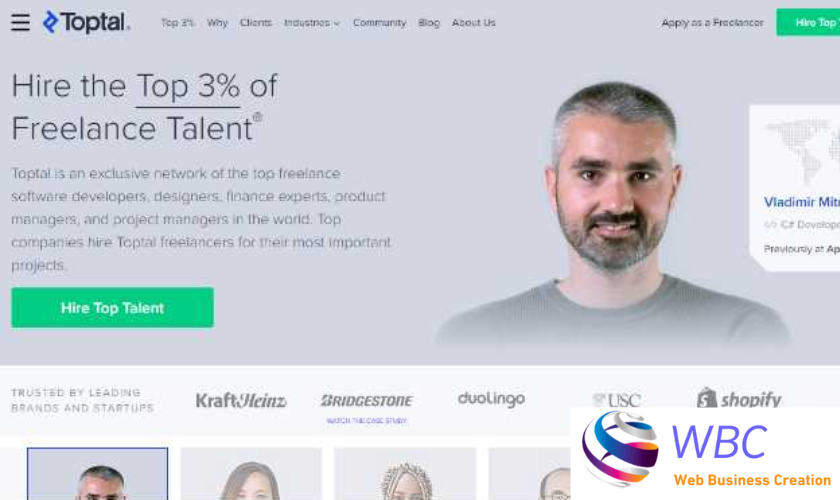Open the hamburger menu icon
This screenshot has width=840, height=500.
click(20, 23)
